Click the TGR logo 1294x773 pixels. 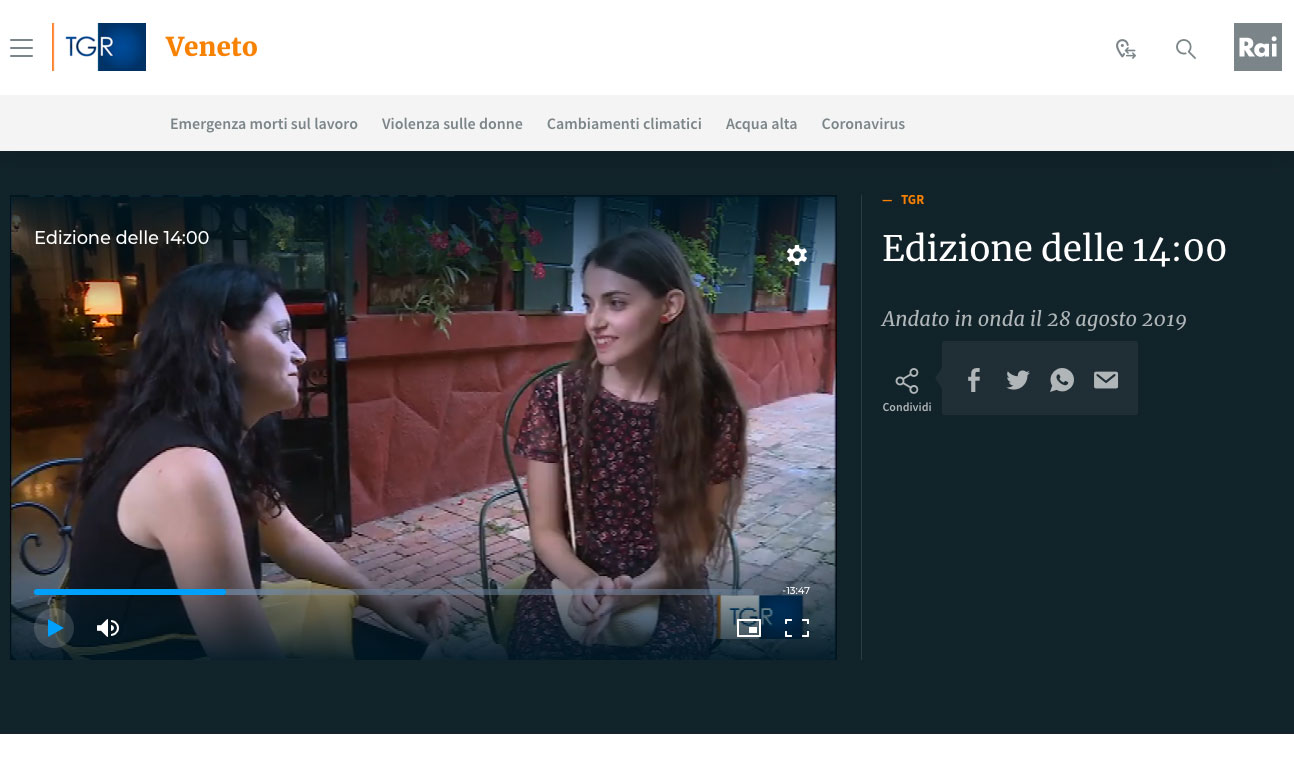point(100,47)
